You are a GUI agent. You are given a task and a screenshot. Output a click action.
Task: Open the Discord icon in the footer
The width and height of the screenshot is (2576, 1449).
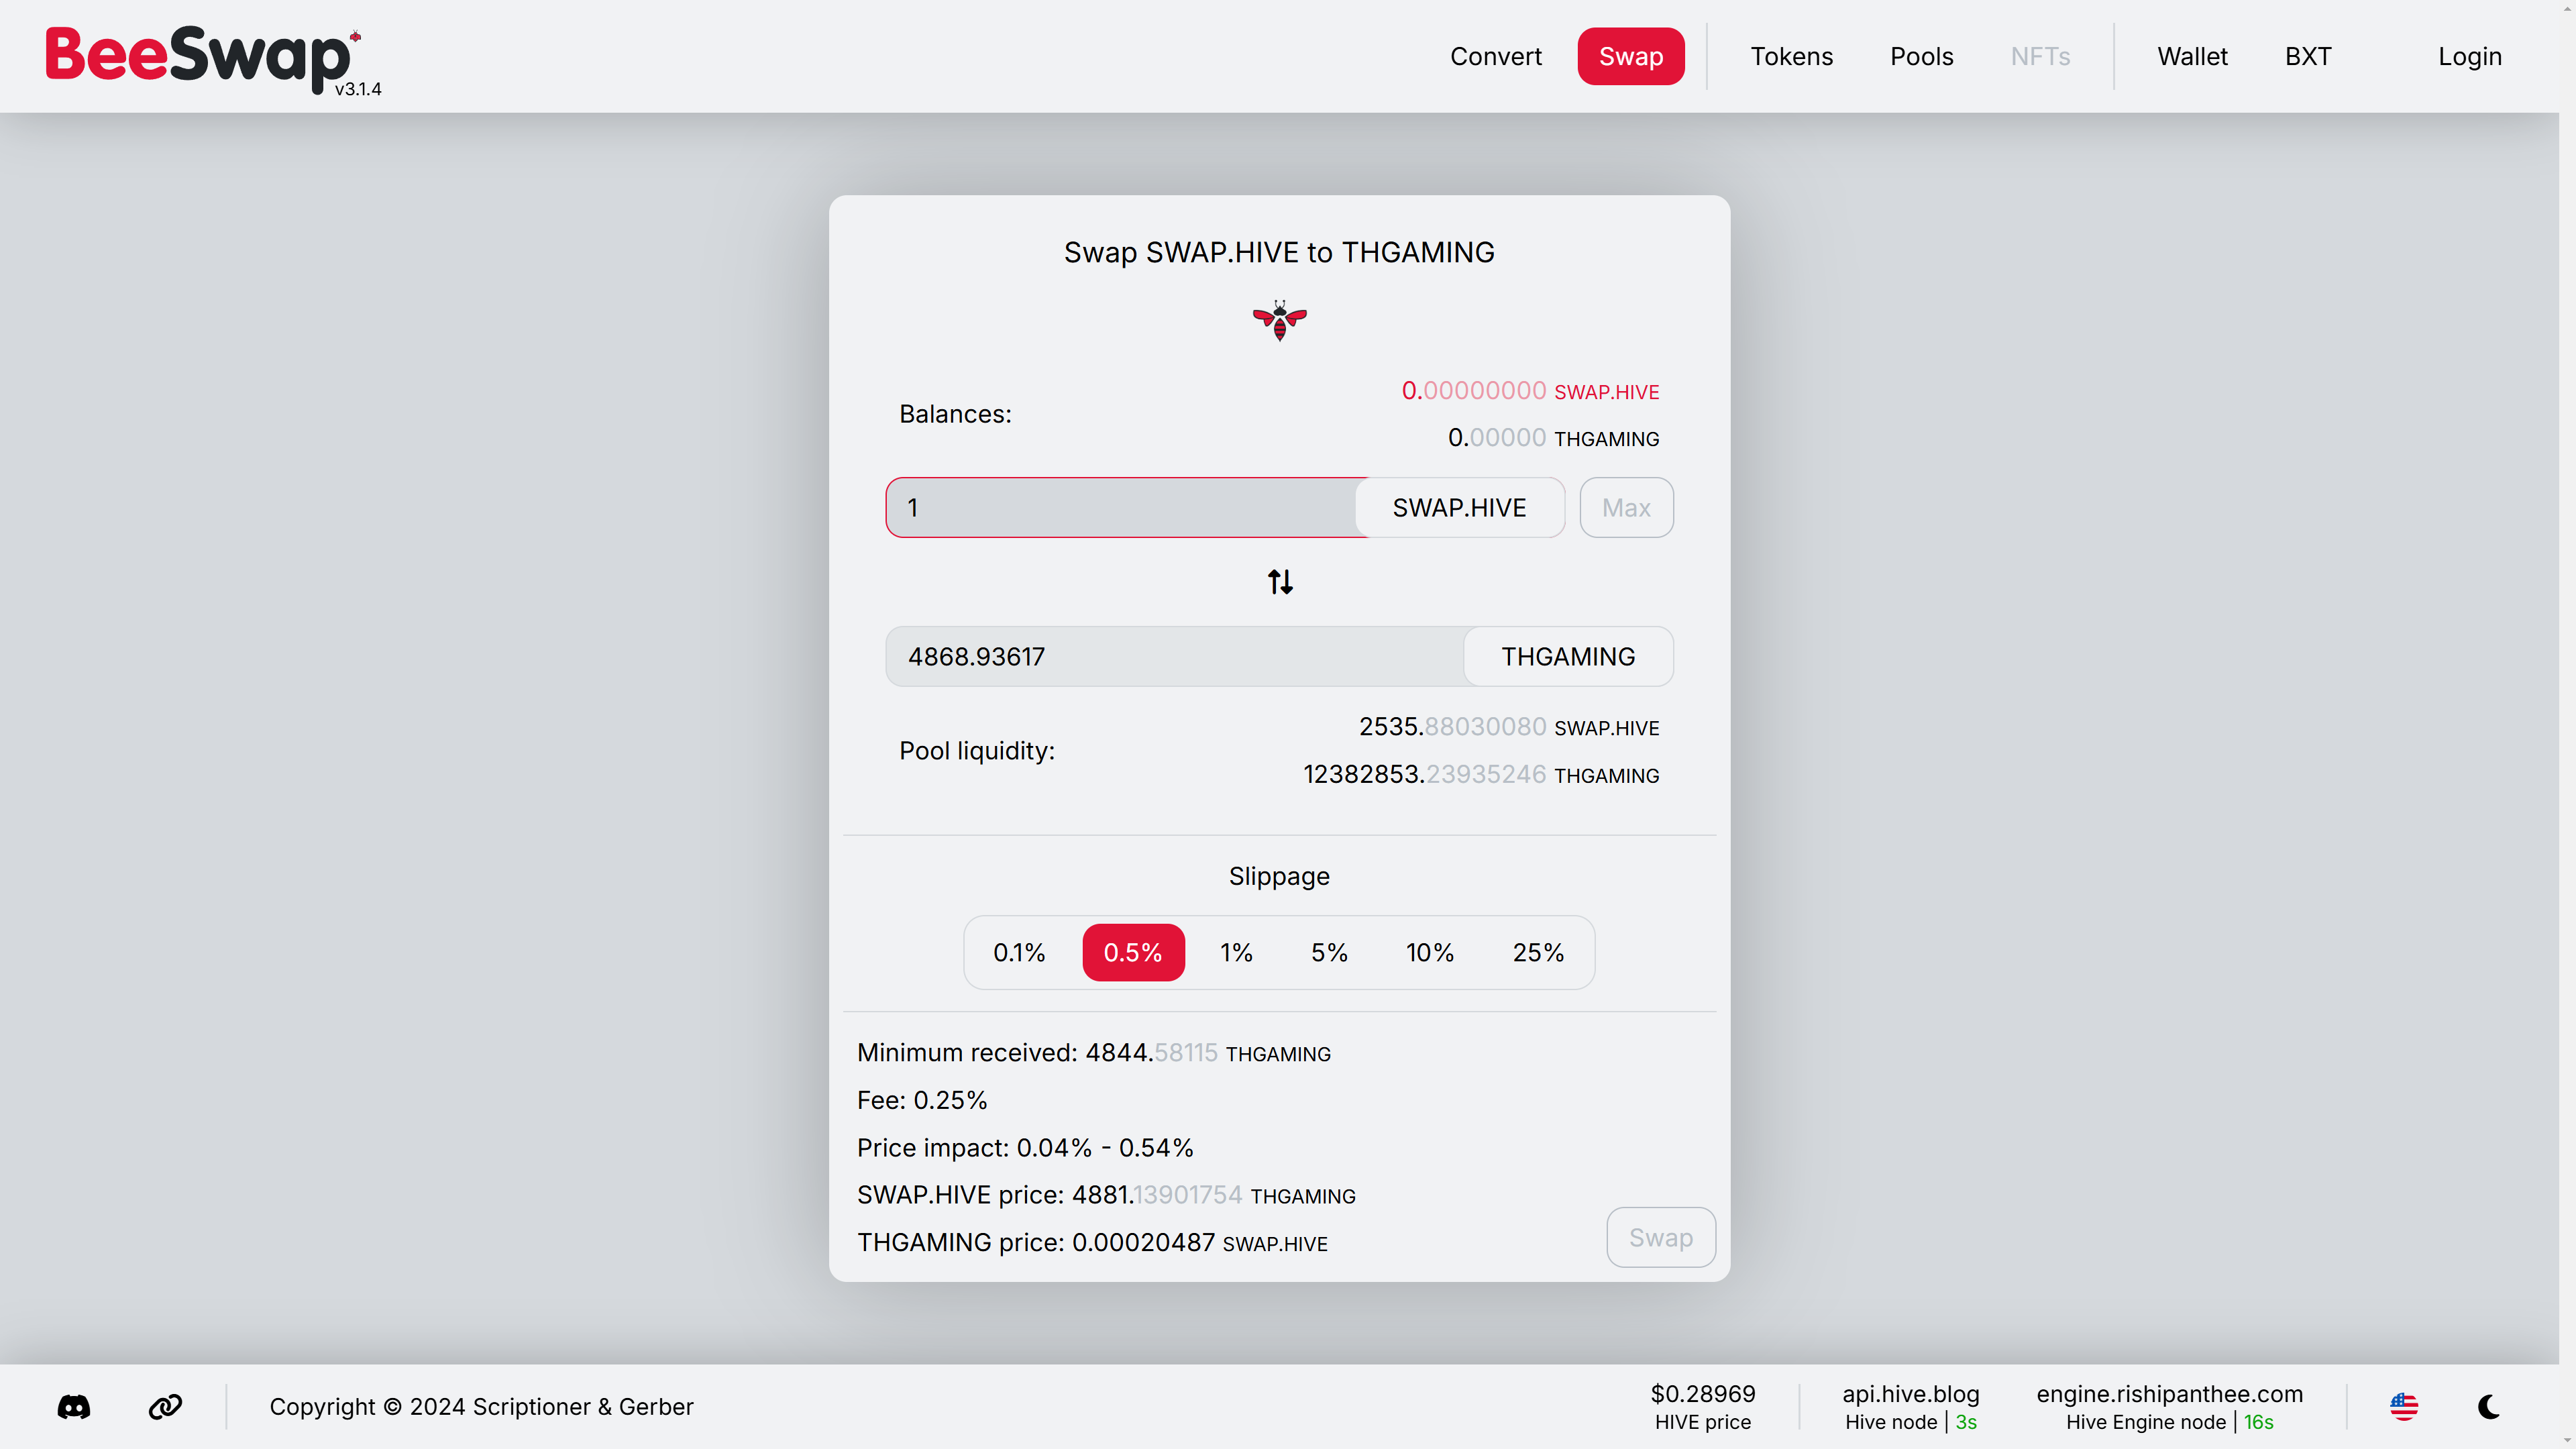(74, 1407)
